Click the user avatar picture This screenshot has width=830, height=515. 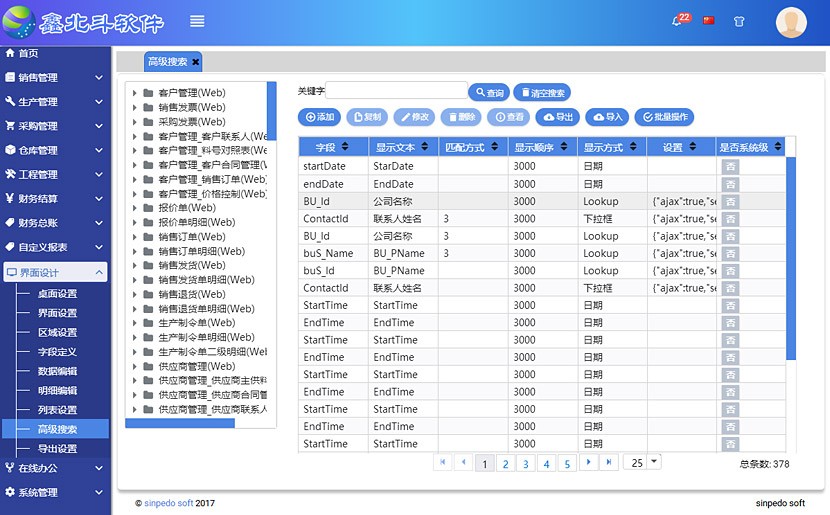click(791, 22)
